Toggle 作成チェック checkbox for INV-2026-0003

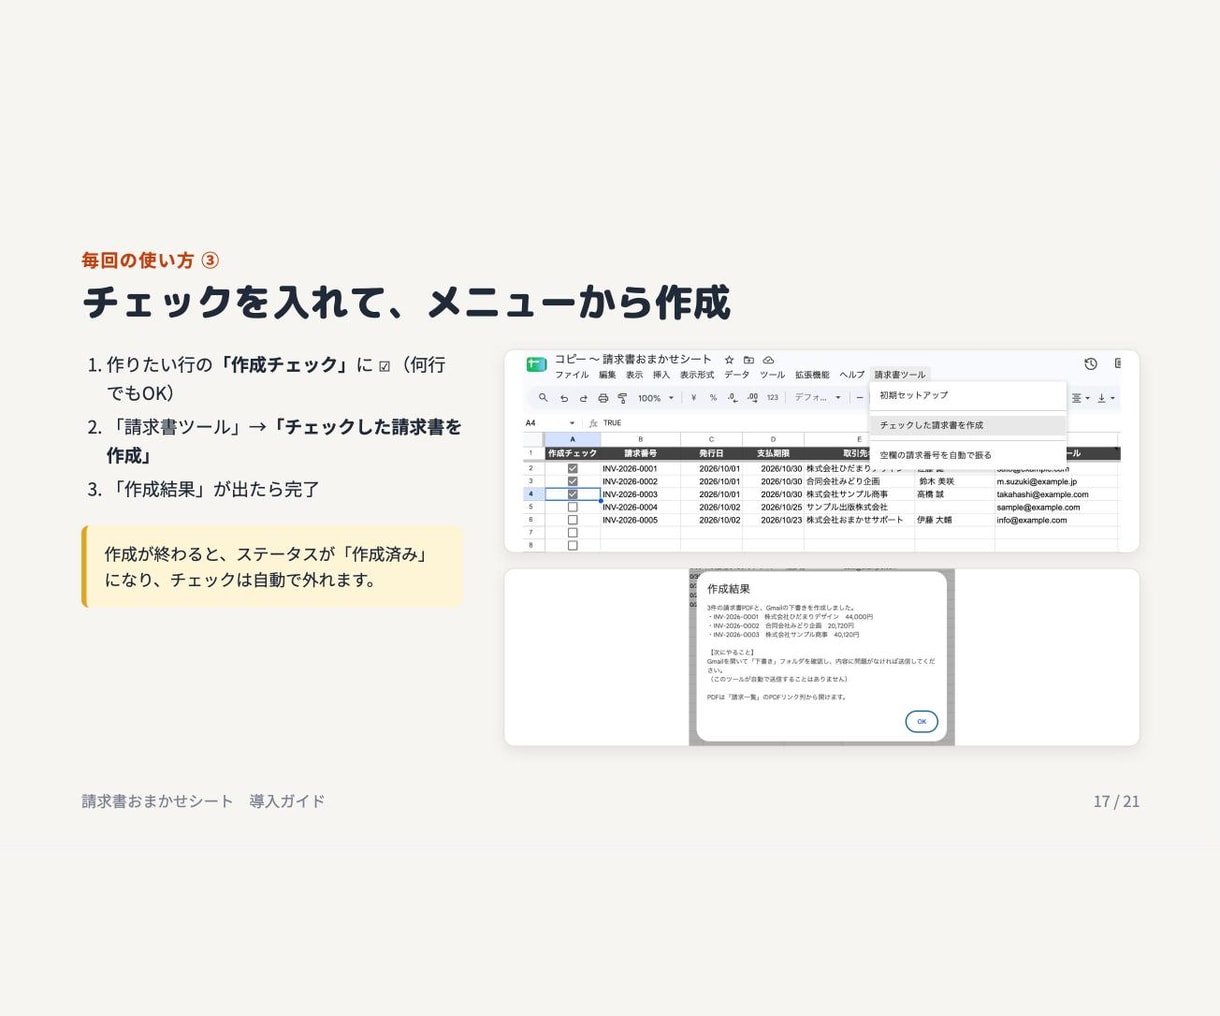(x=572, y=494)
